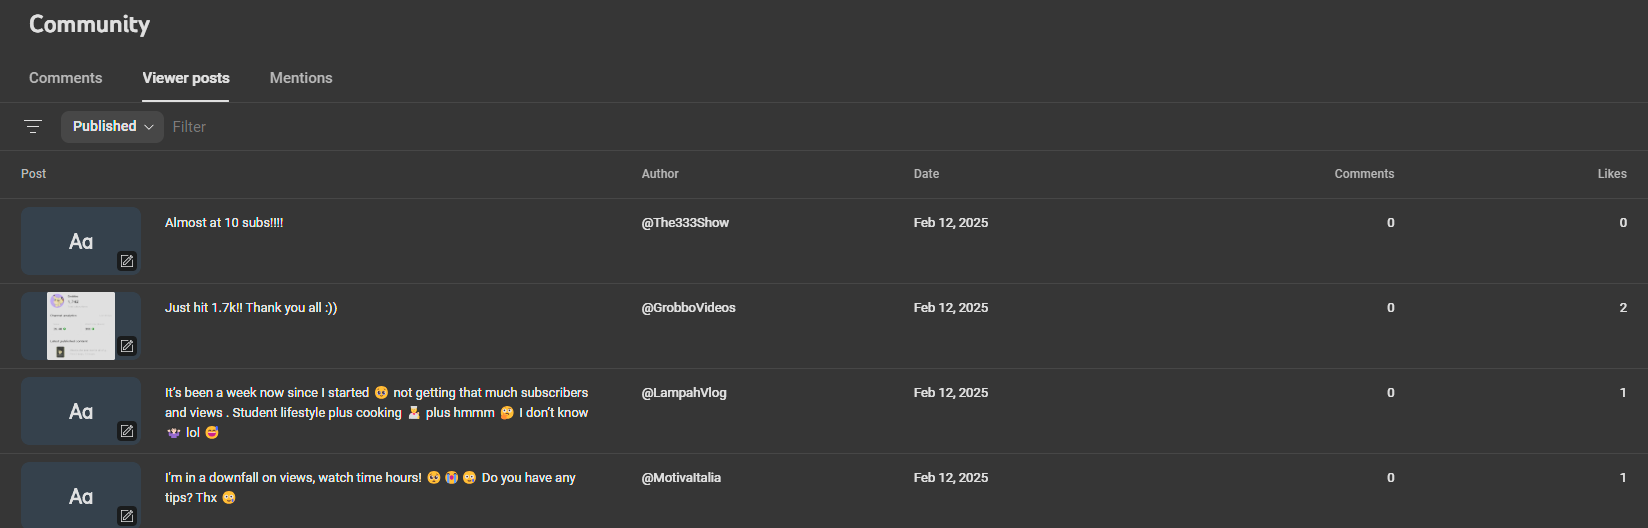
Task: Sort by the Date column header
Action: coord(926,174)
